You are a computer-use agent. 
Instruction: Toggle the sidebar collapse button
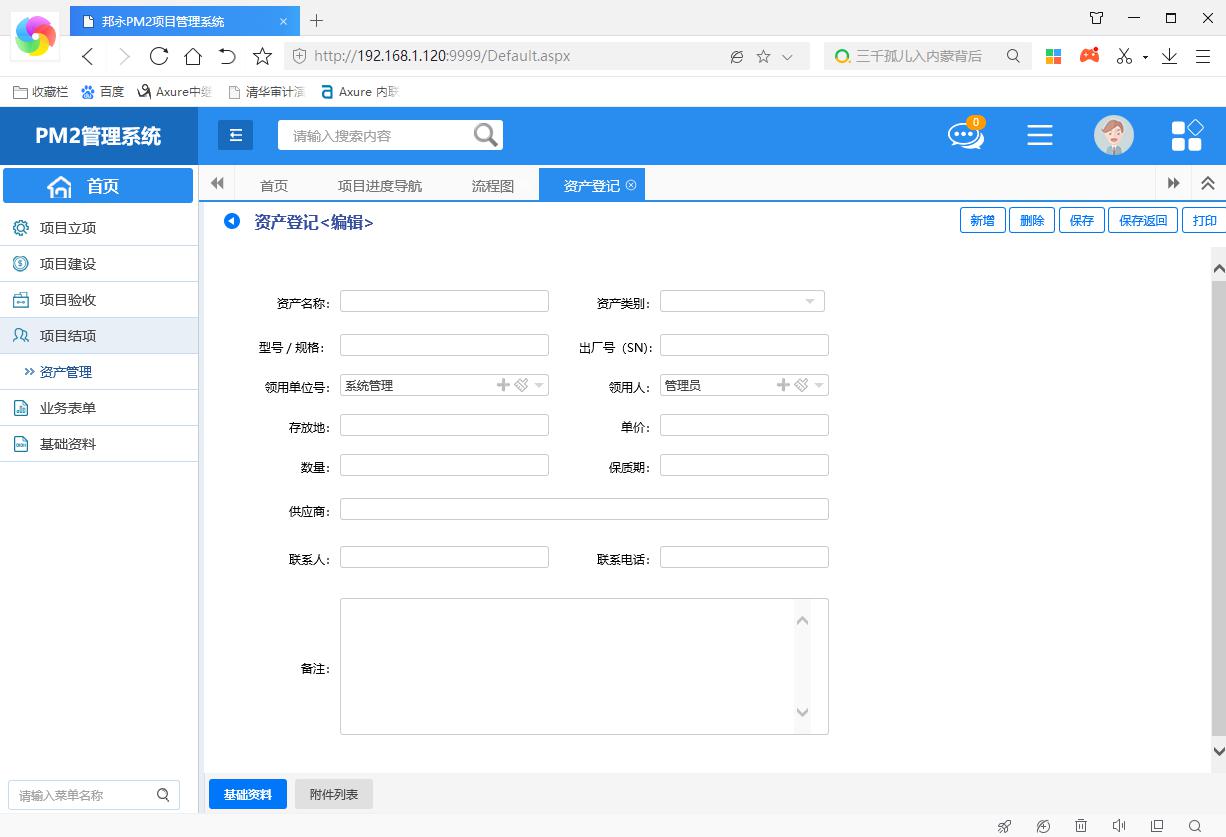click(x=236, y=135)
